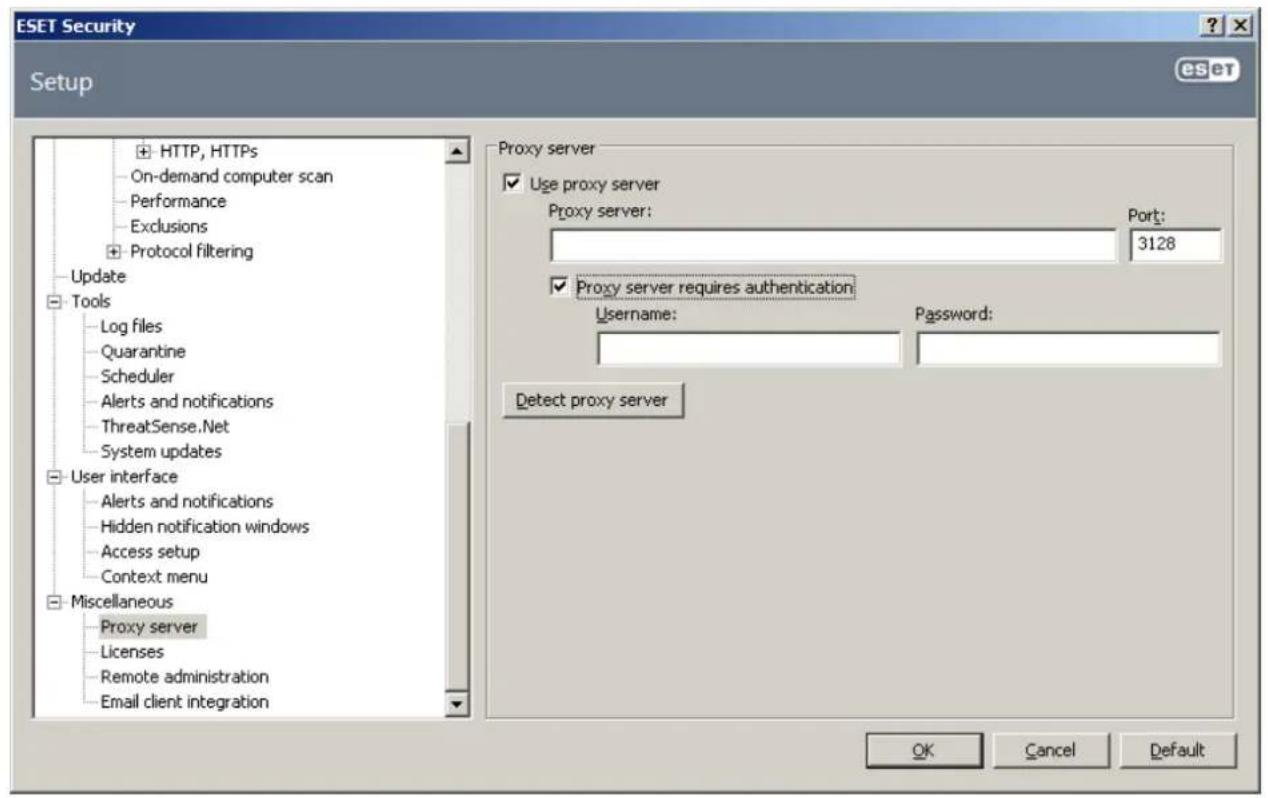Select Tools tree label
Viewport: 1268px width, 798px height.
click(89, 301)
